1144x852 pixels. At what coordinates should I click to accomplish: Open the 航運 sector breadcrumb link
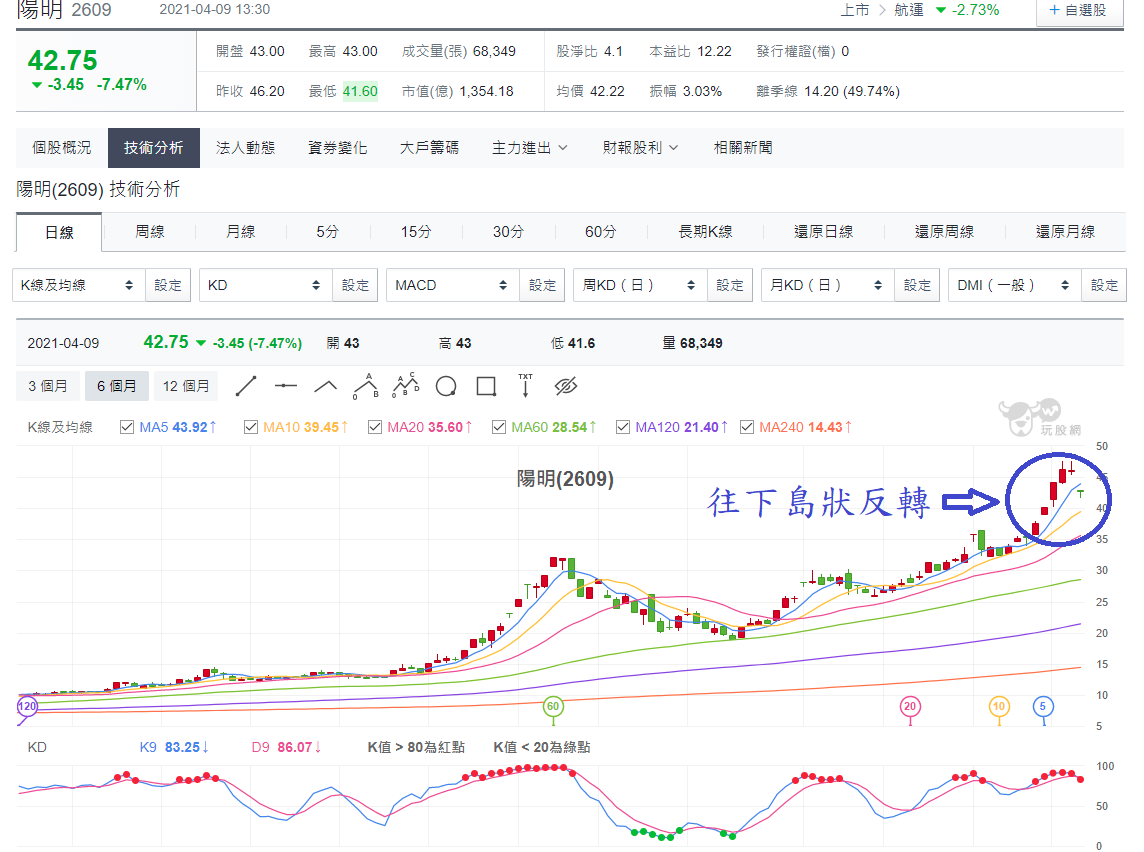(x=909, y=10)
